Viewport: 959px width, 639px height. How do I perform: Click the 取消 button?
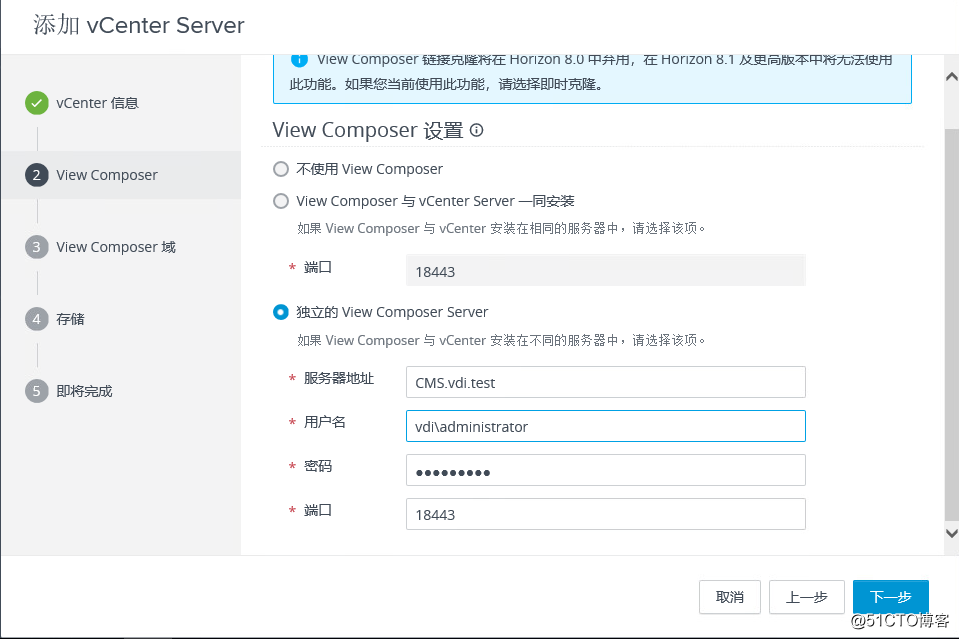click(730, 597)
